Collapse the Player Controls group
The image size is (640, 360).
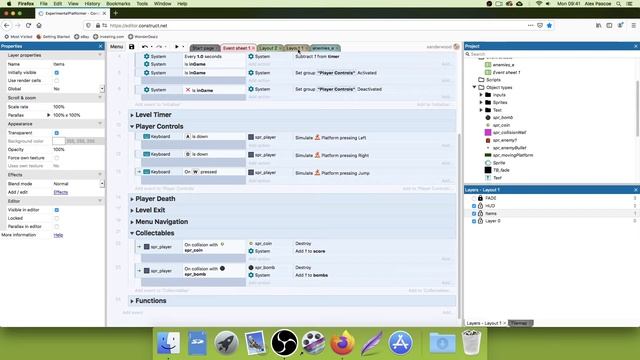[132, 127]
